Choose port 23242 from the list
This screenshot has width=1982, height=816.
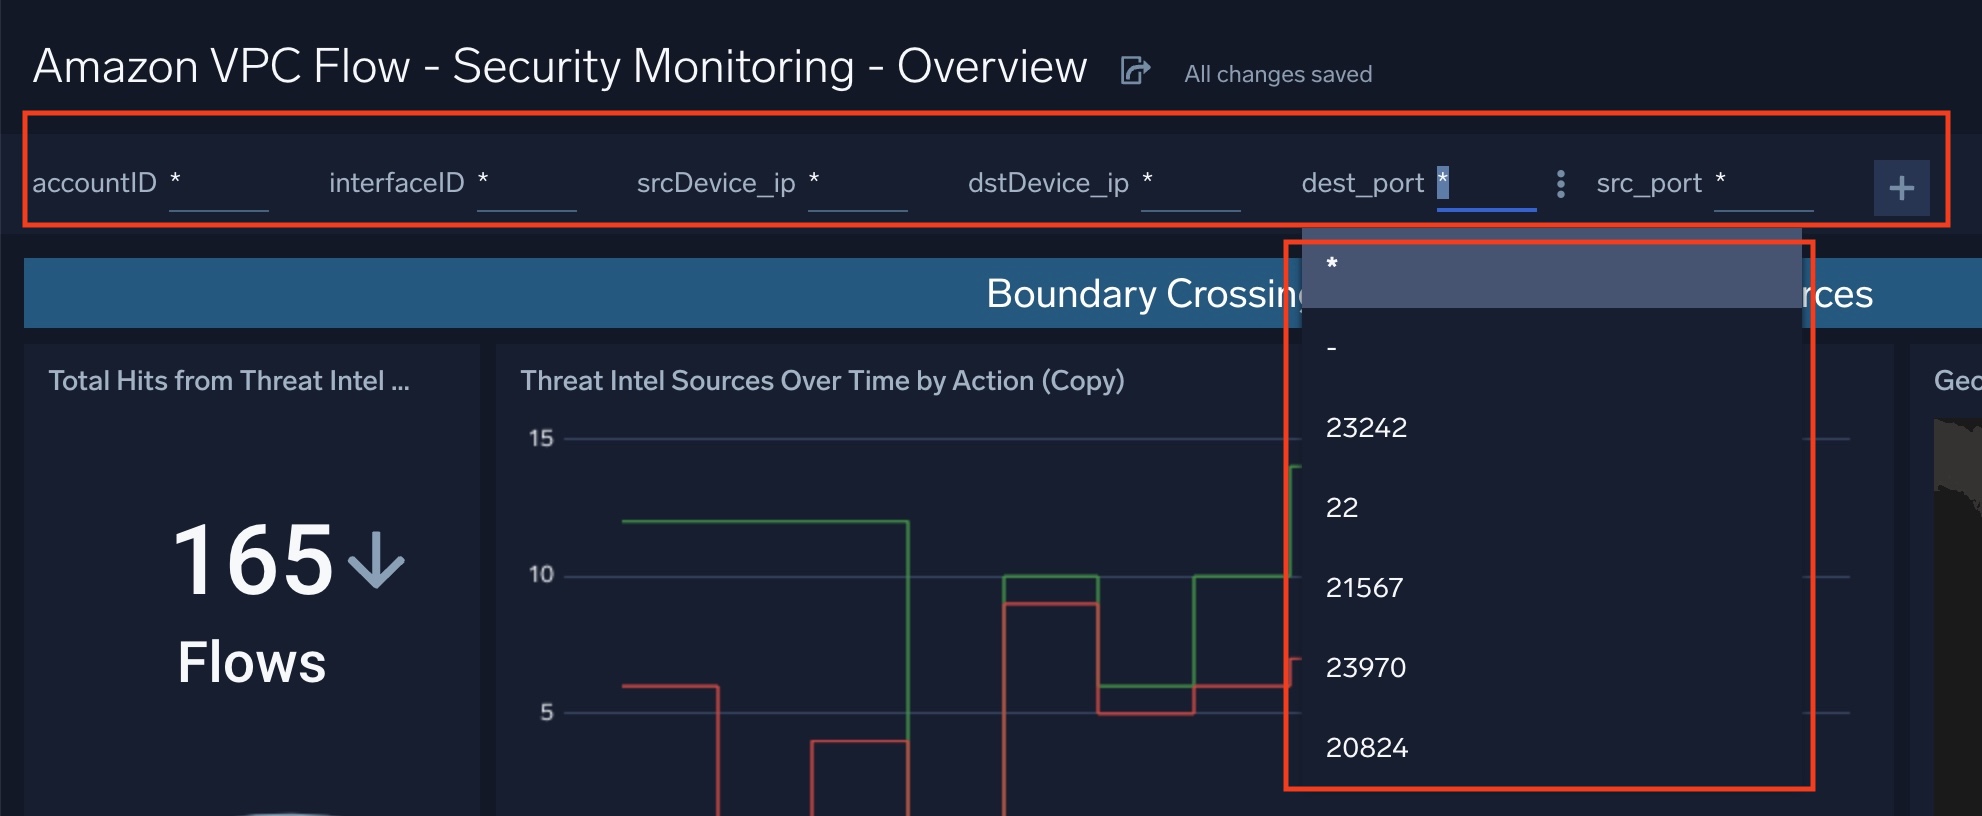pyautogui.click(x=1551, y=427)
